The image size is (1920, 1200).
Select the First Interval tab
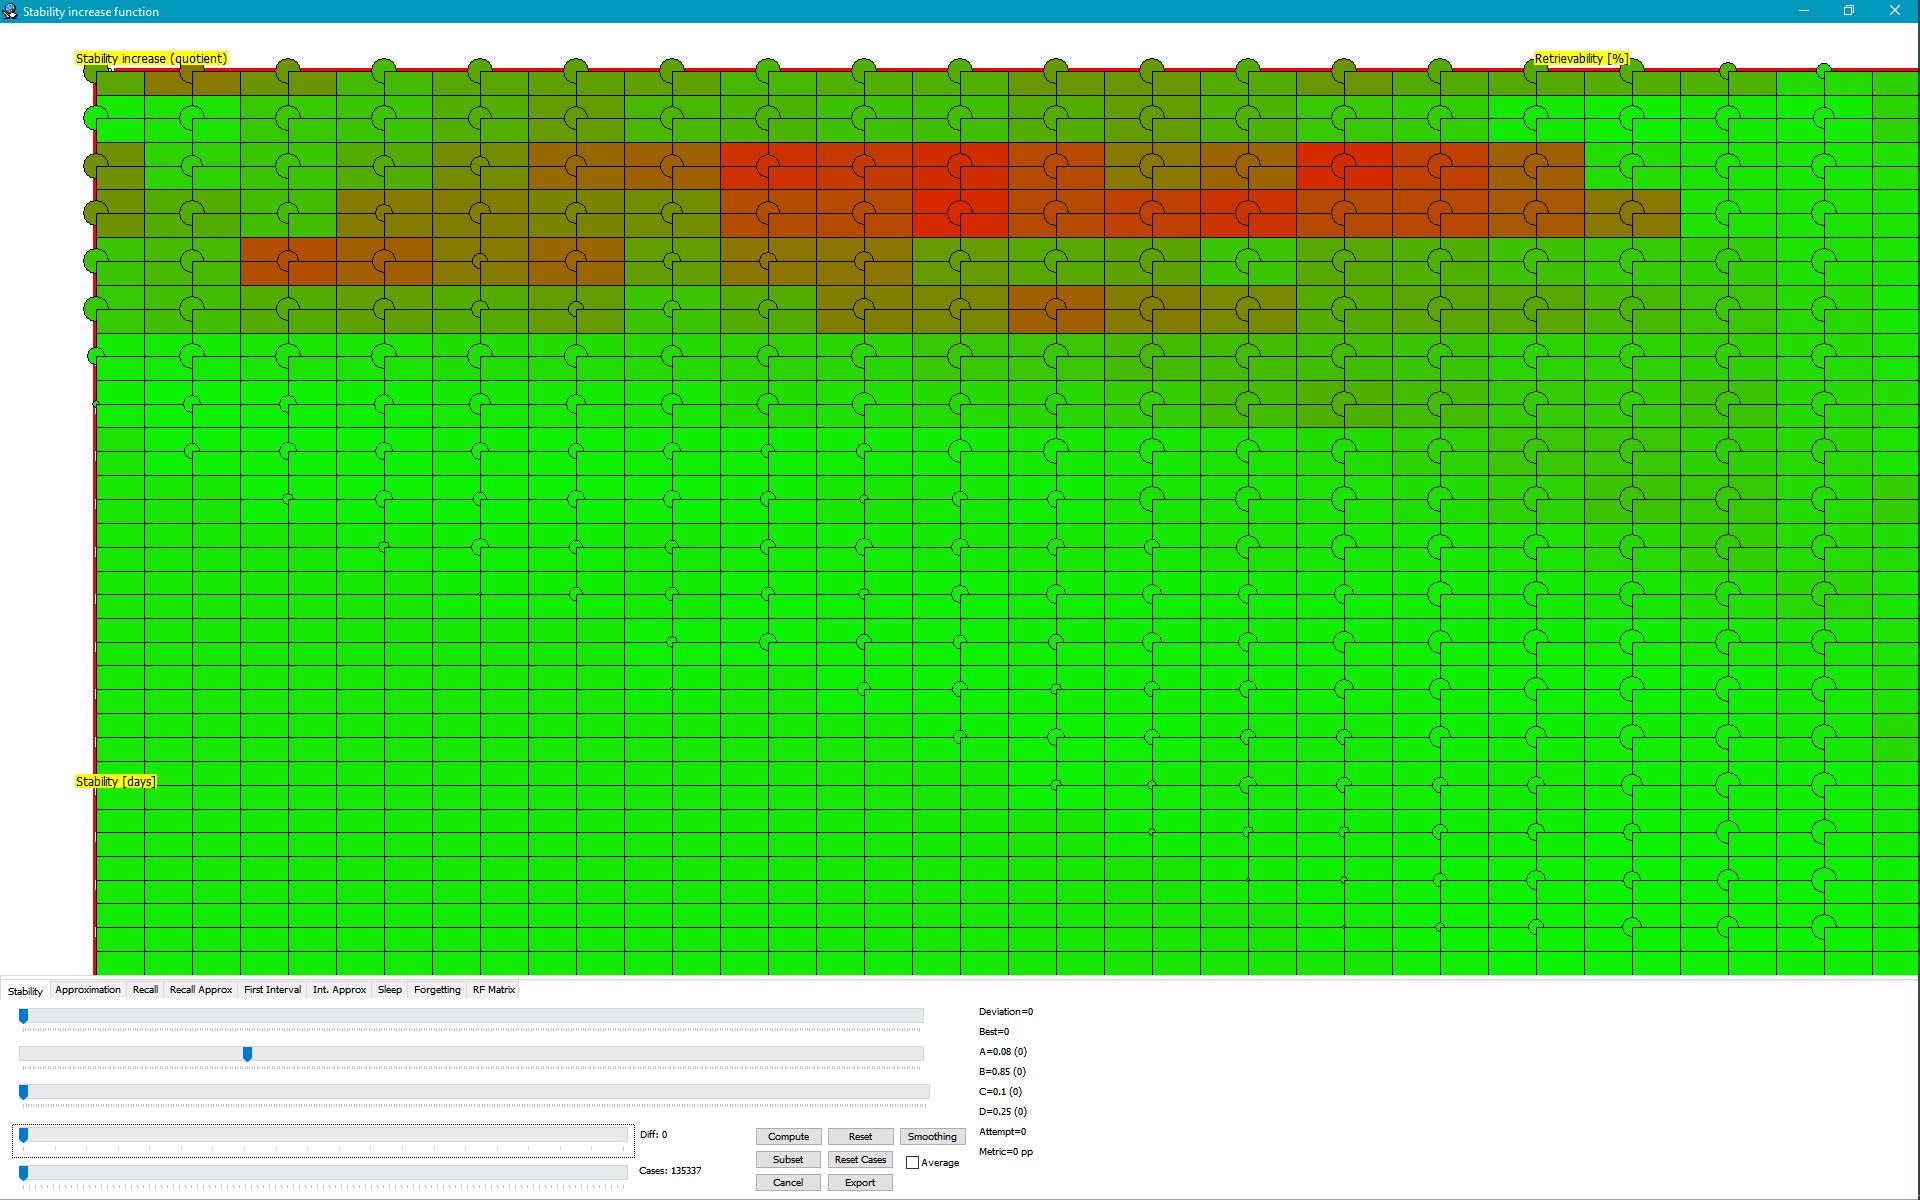pos(272,989)
